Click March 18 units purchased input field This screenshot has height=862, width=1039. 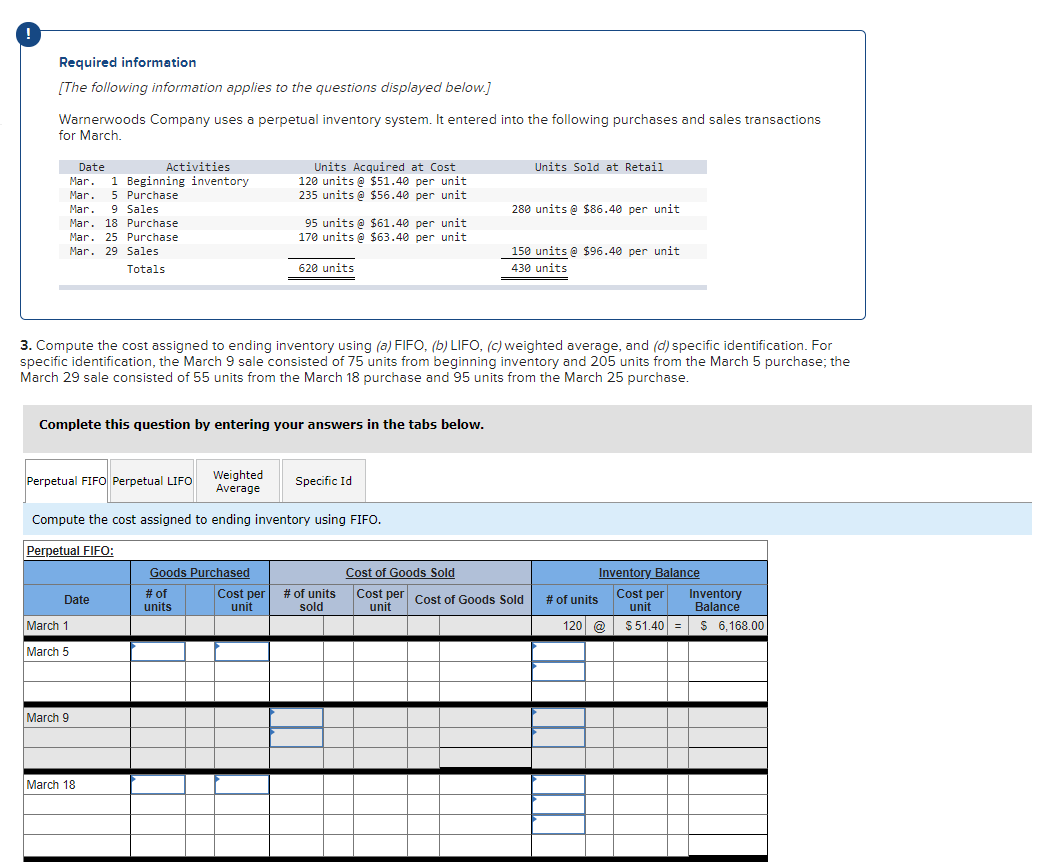(157, 784)
